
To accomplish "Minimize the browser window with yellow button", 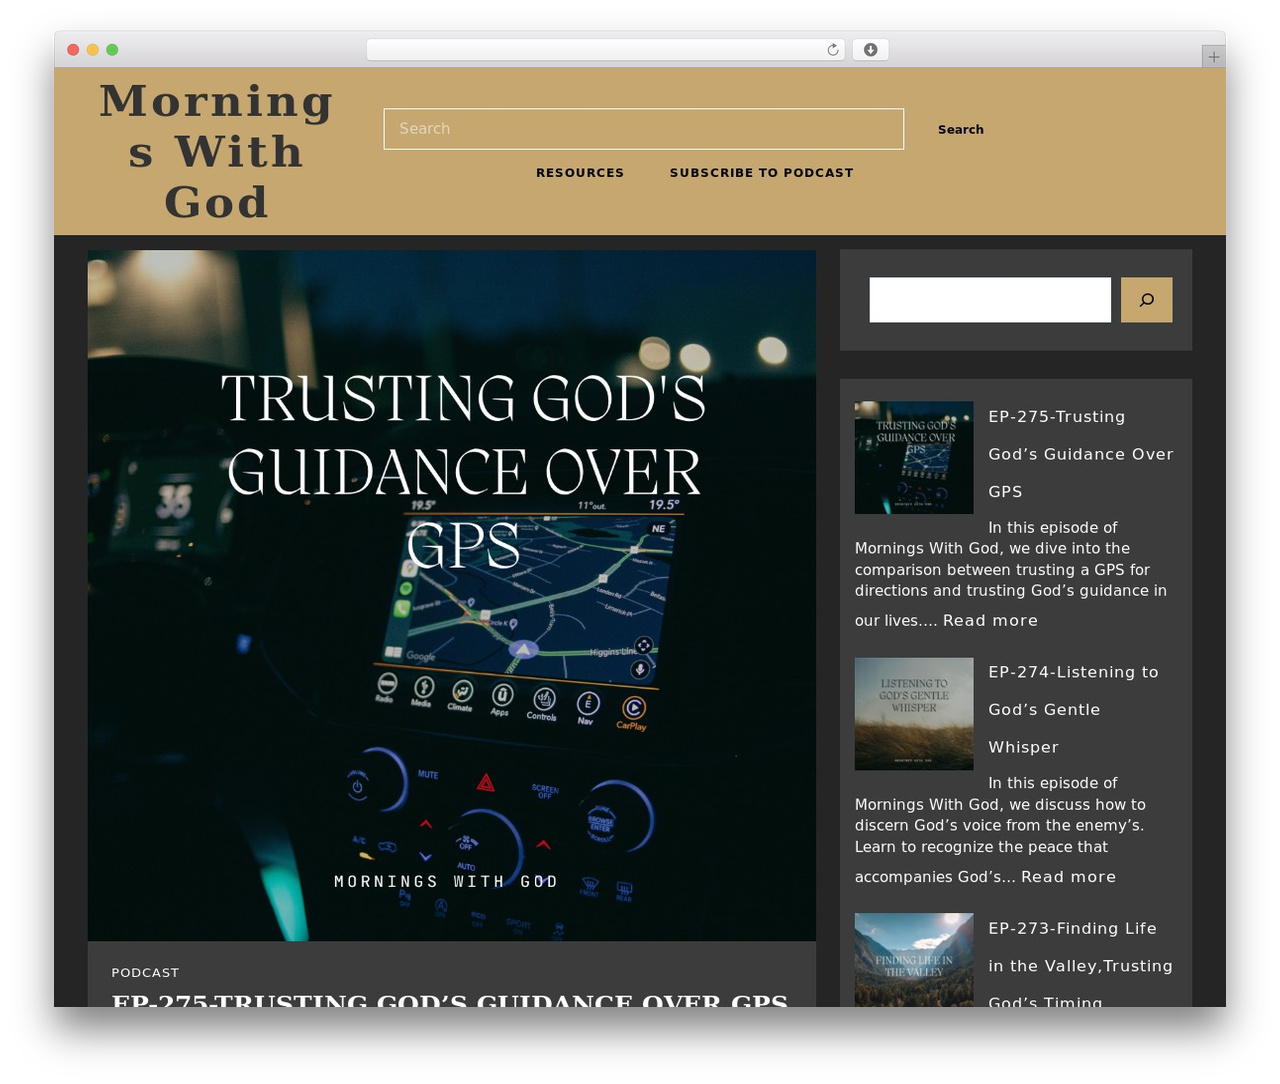I will coord(93,50).
